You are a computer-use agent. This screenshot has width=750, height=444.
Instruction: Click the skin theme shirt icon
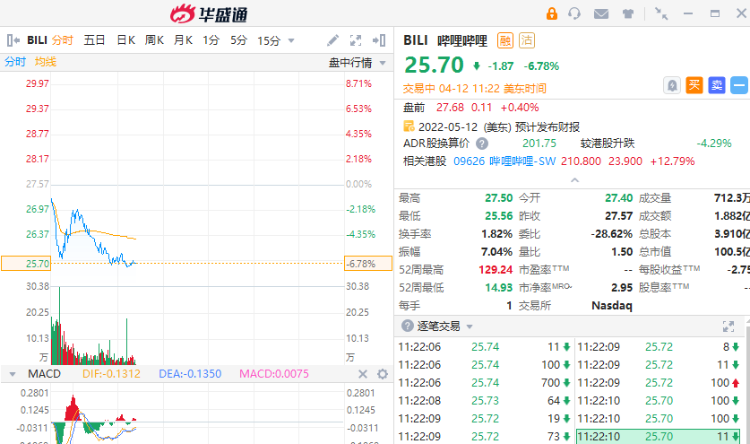(x=628, y=13)
